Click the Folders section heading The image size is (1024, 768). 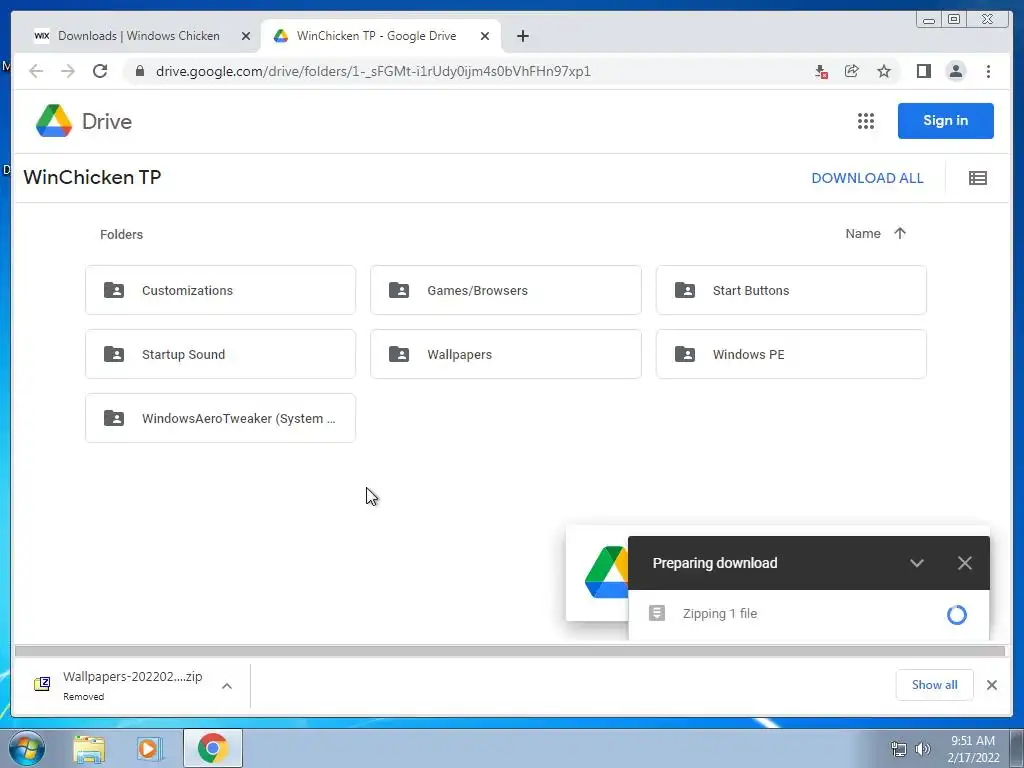(121, 234)
